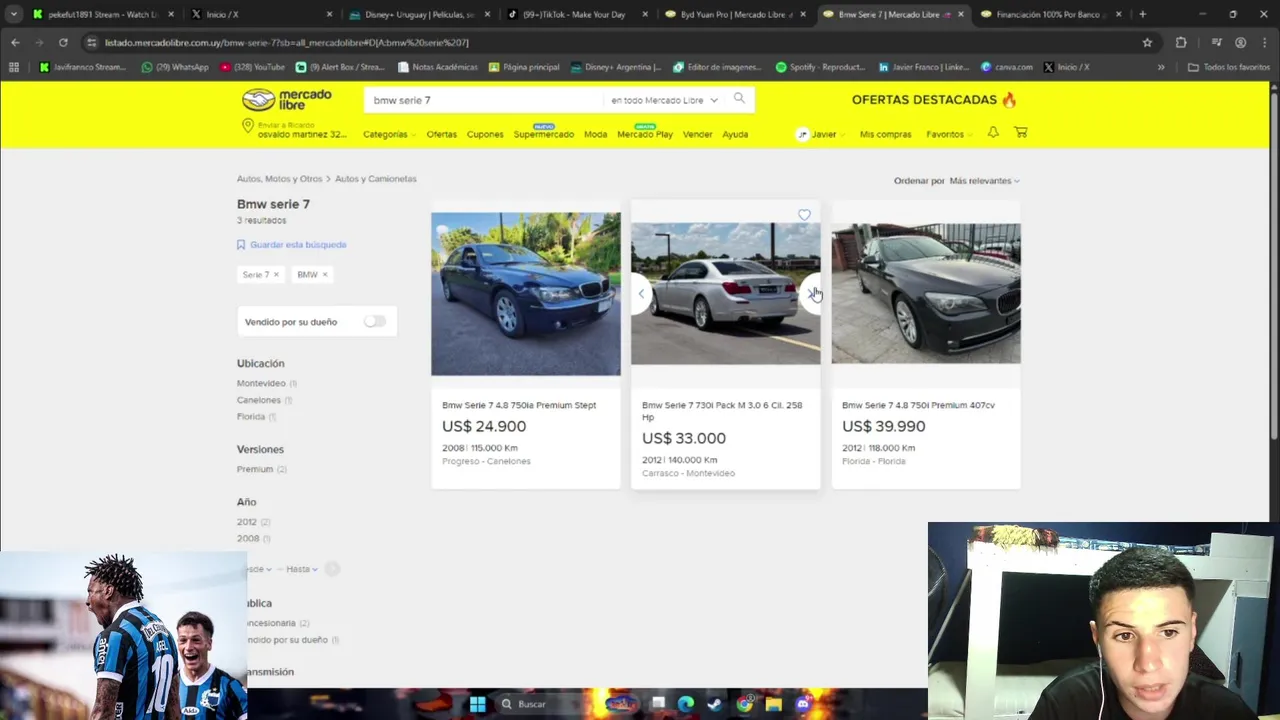Launch Microsoft Edge from the taskbar
The width and height of the screenshot is (1280, 720).
pos(686,704)
